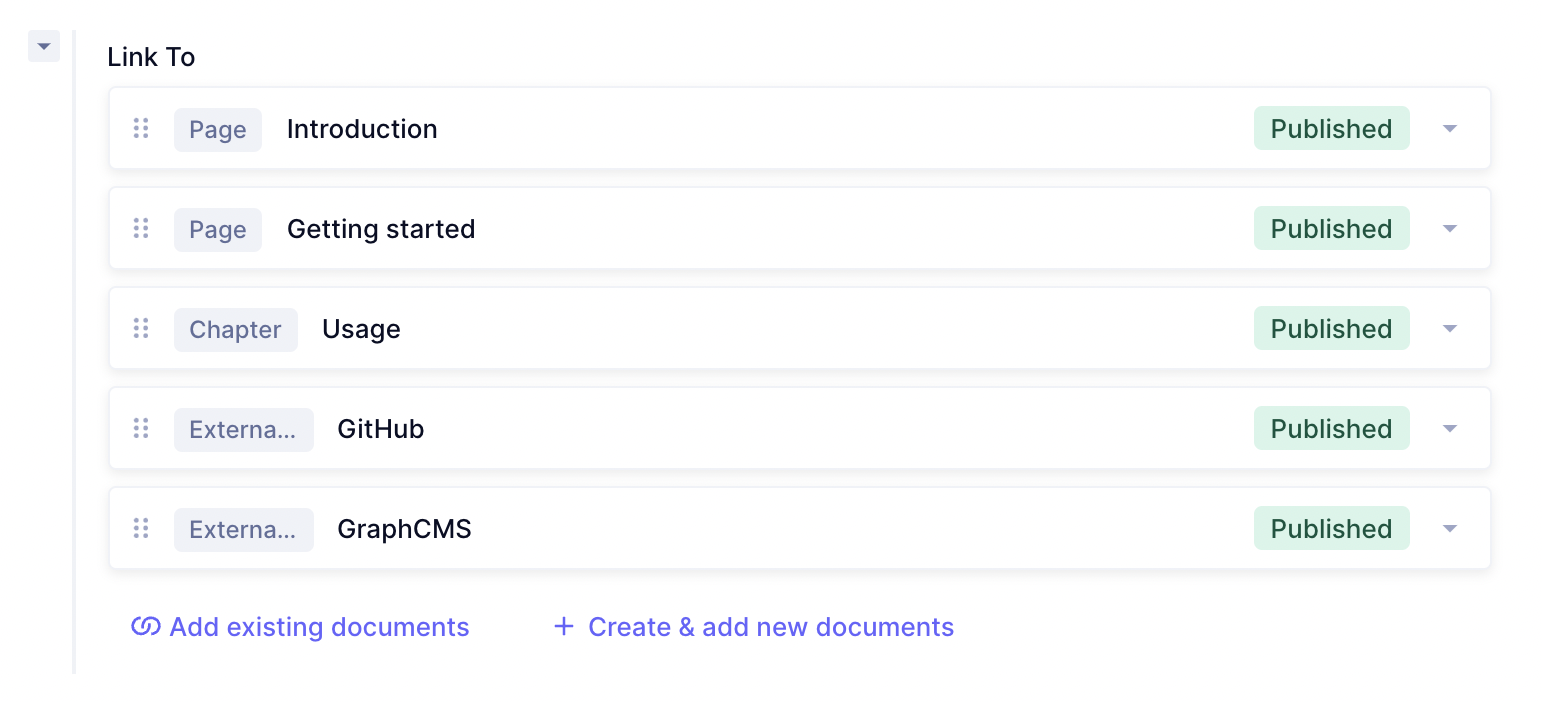Click the link icon beside Add existing documents
Image resolution: width=1542 pixels, height=702 pixels.
click(146, 627)
